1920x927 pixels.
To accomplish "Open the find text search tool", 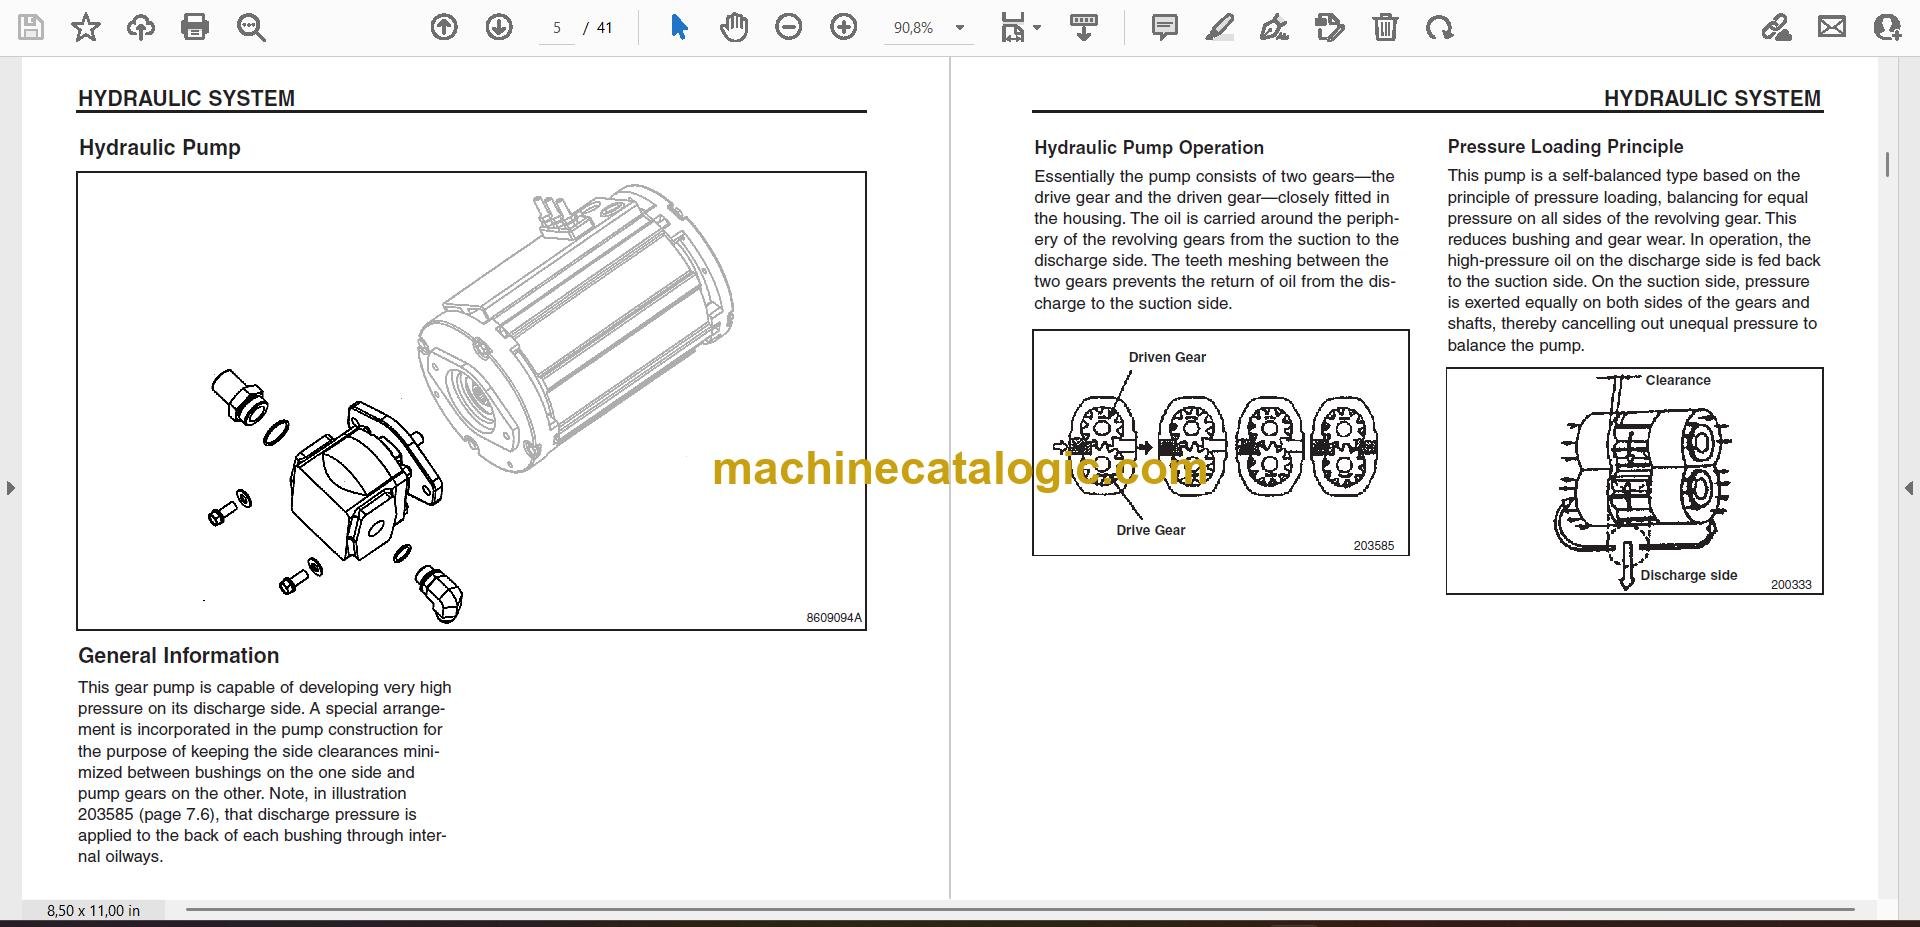I will point(251,27).
